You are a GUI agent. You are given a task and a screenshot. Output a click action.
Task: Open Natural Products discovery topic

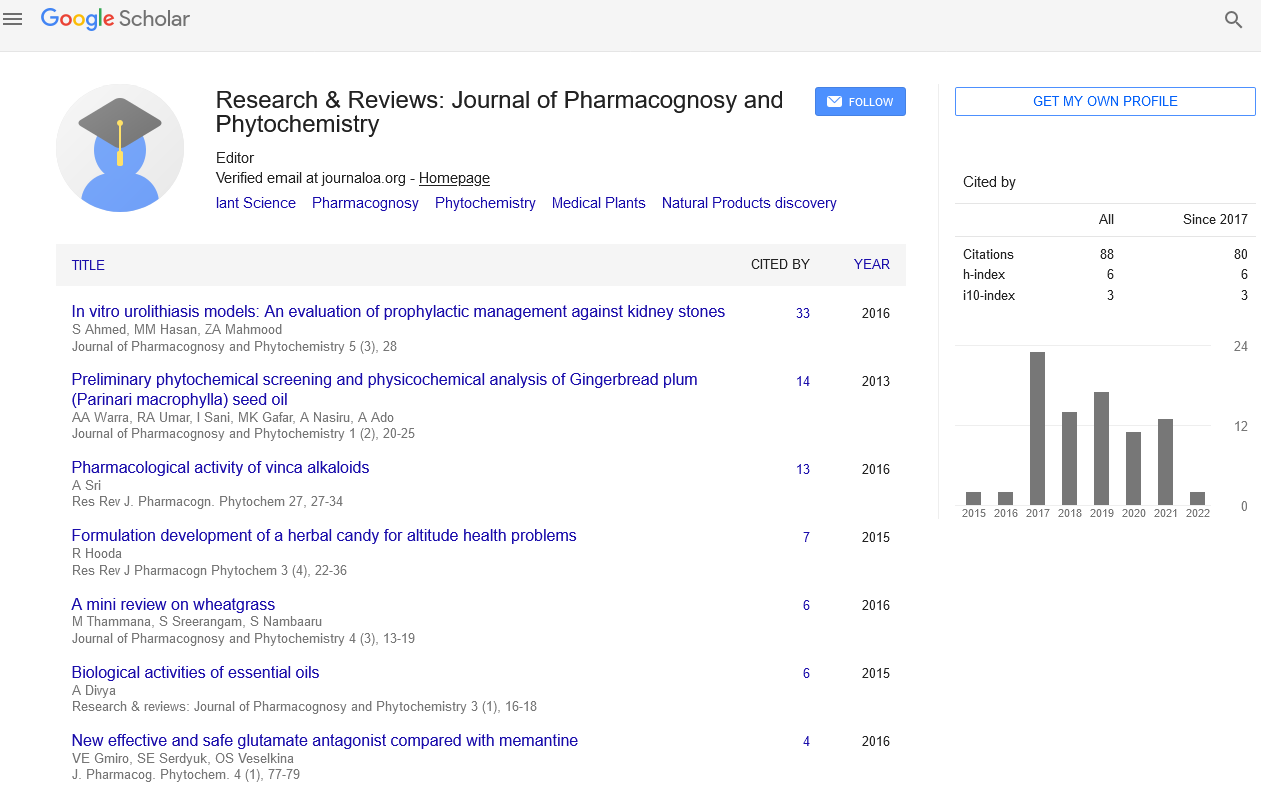[x=749, y=203]
